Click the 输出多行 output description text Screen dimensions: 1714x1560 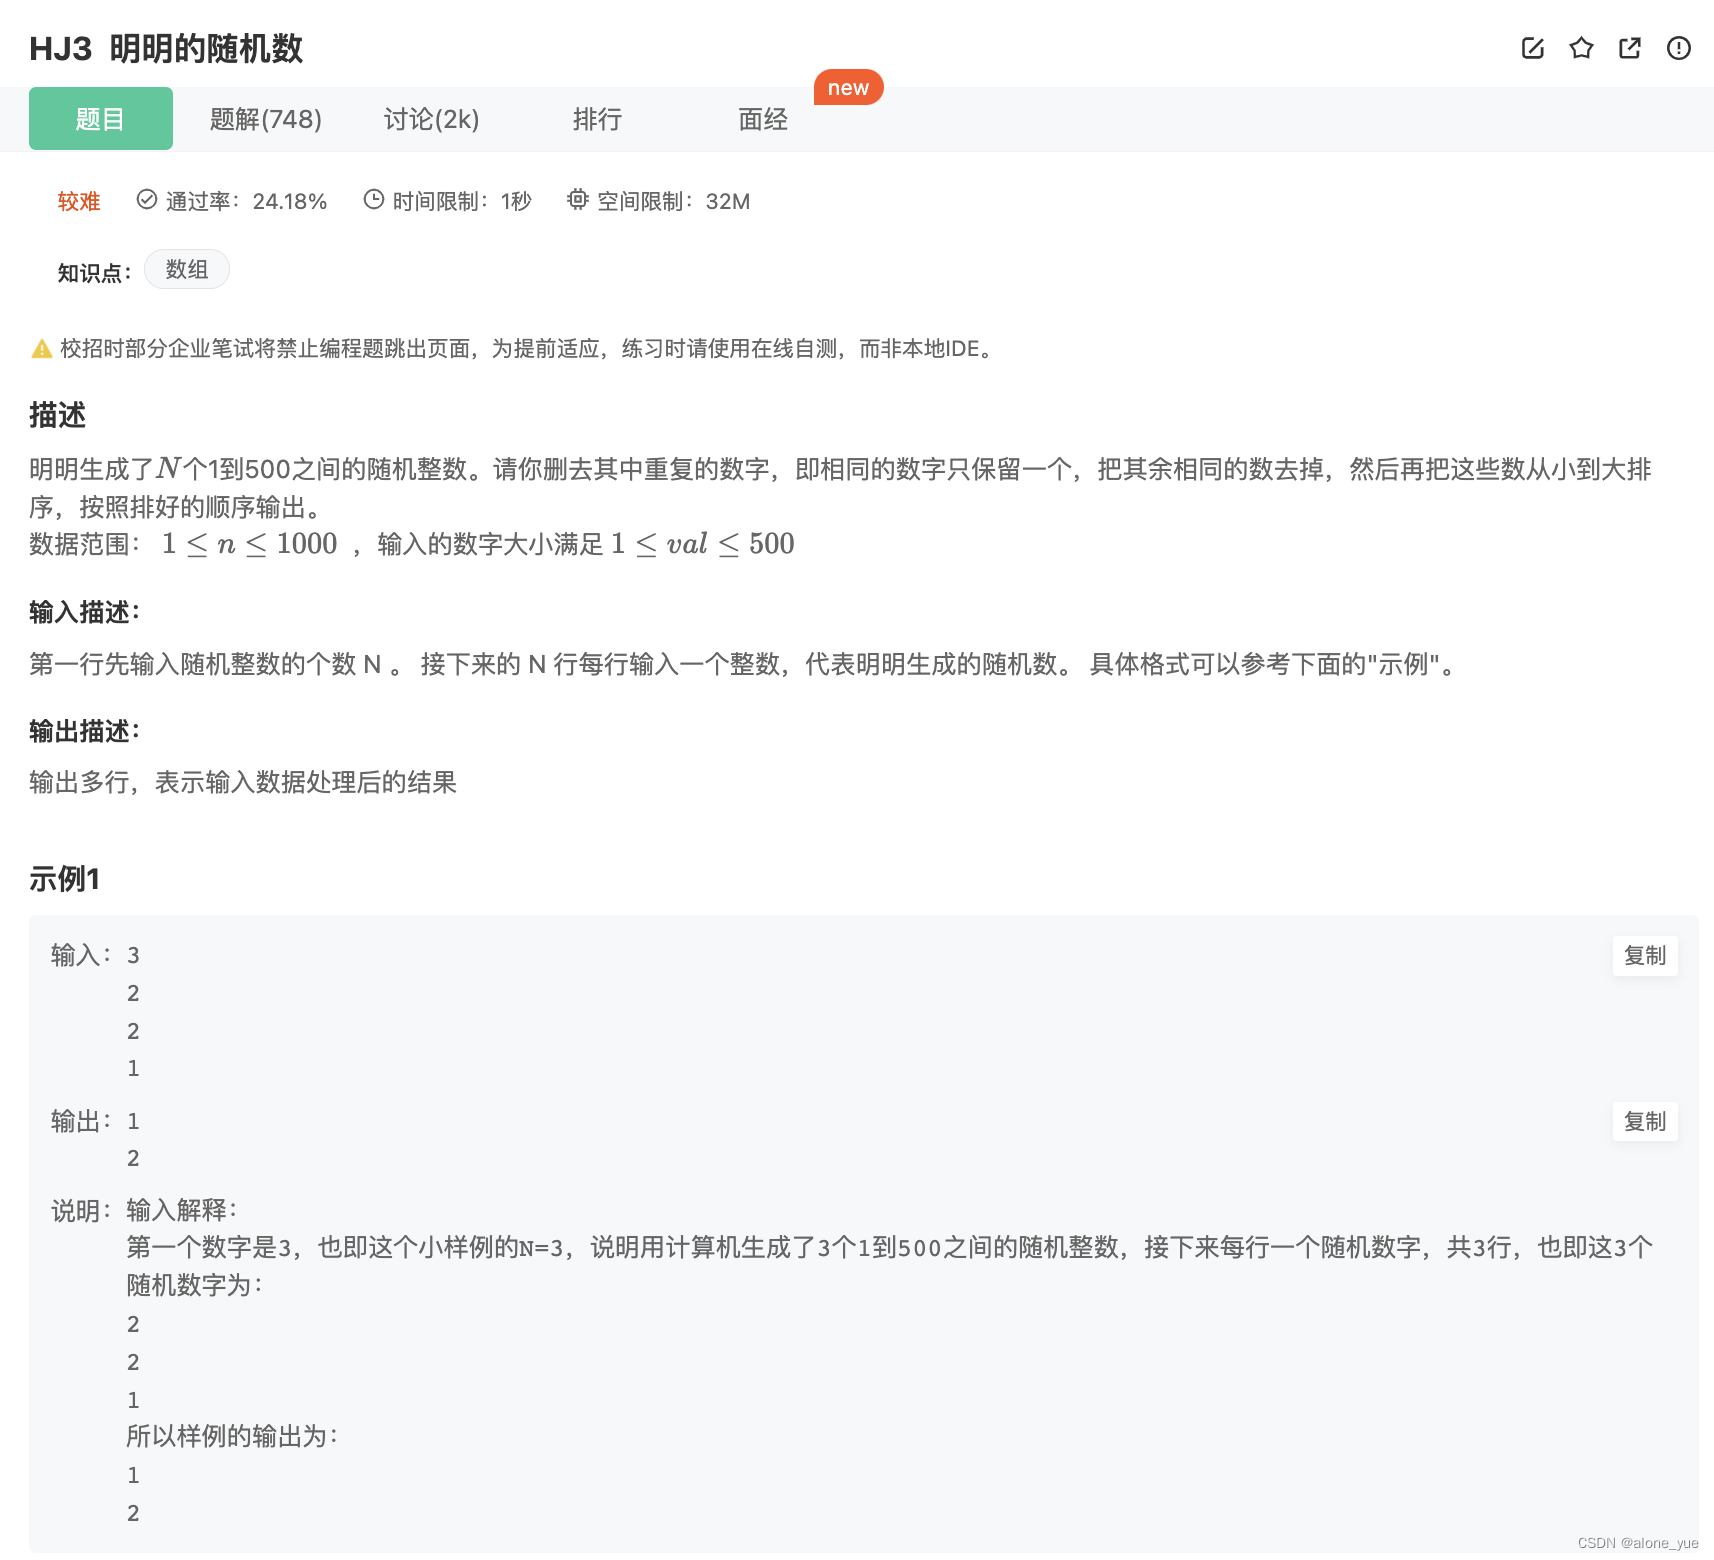(x=243, y=782)
